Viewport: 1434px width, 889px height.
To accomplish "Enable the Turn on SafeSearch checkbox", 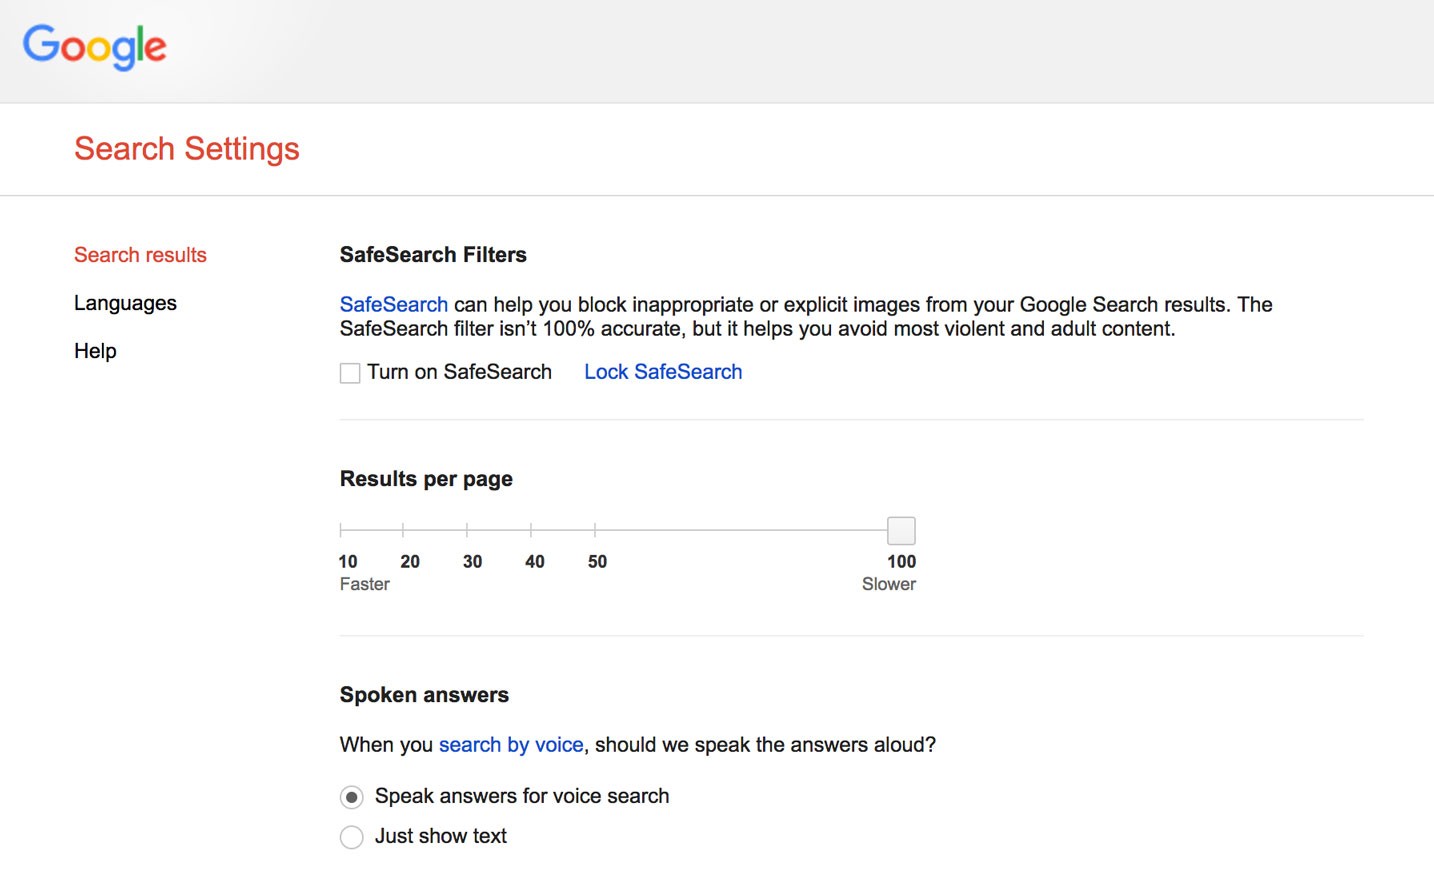I will (350, 373).
